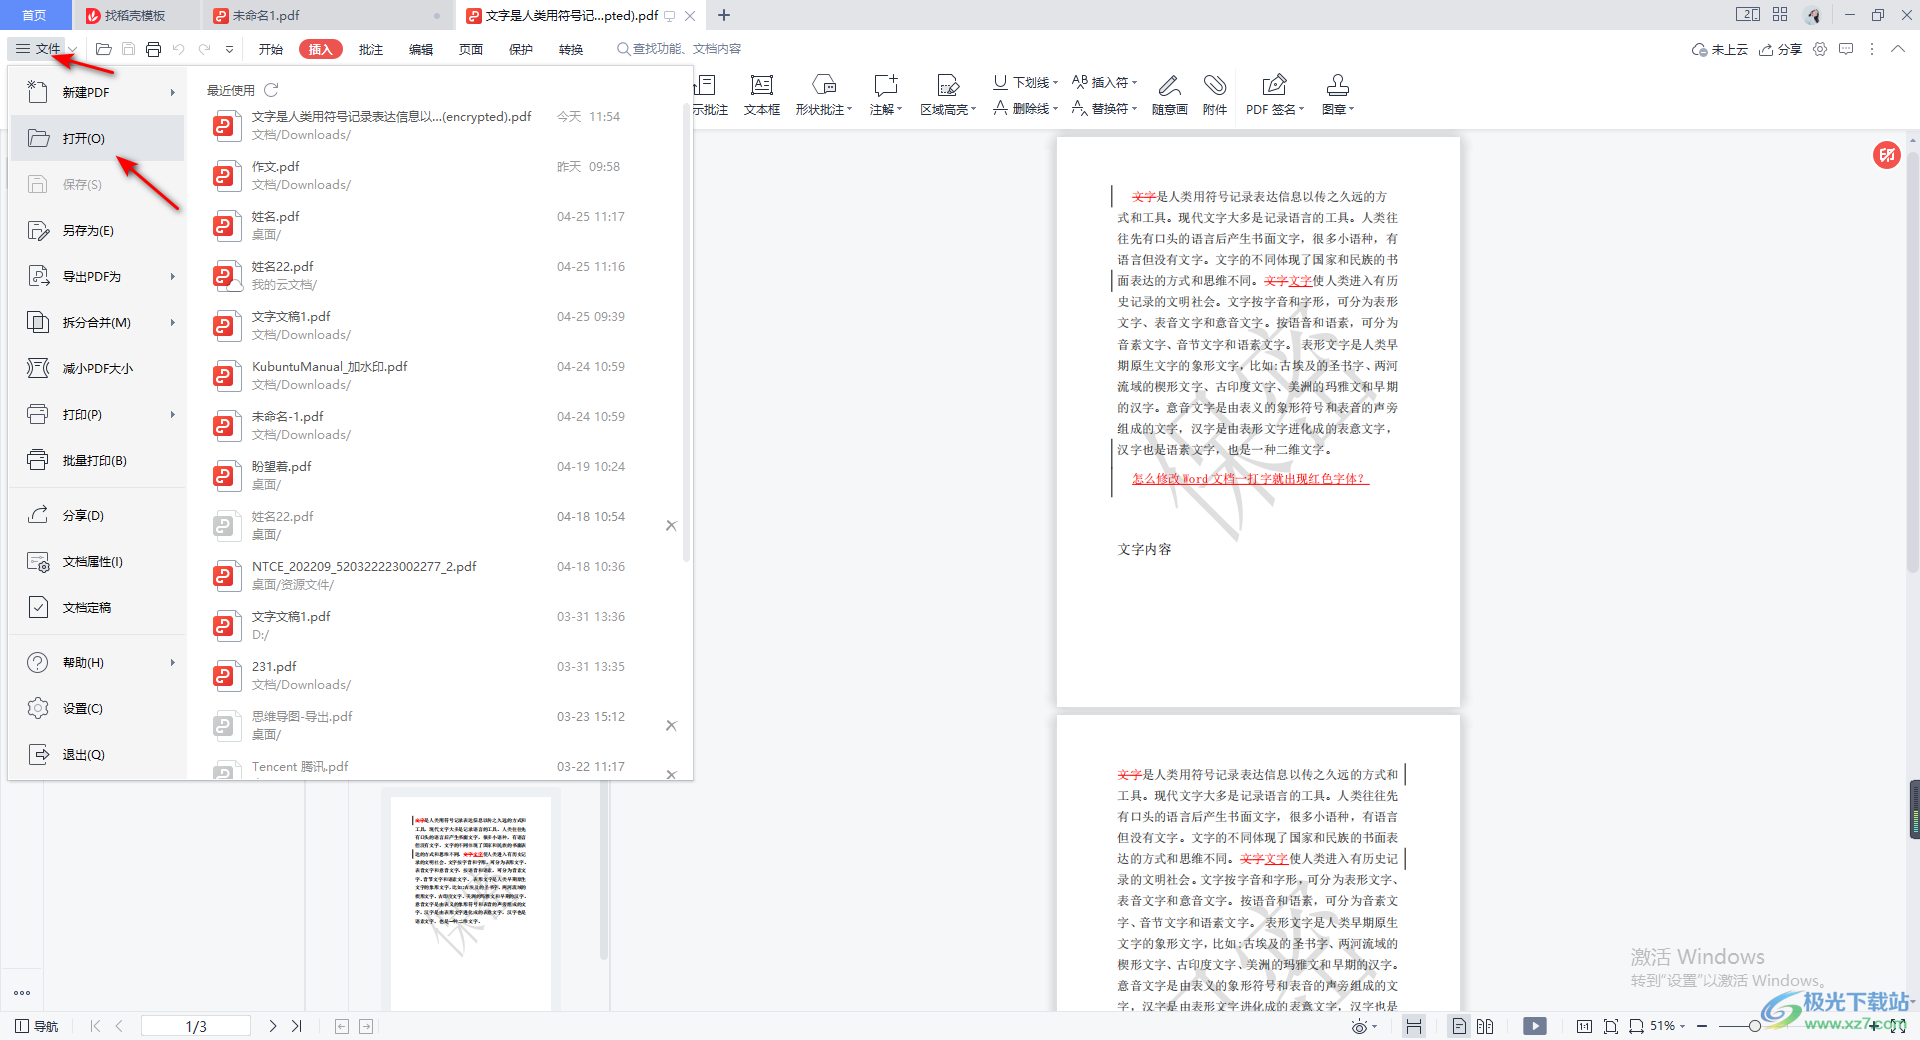
Task: Insert a text box annotation (文本框)
Action: (761, 95)
